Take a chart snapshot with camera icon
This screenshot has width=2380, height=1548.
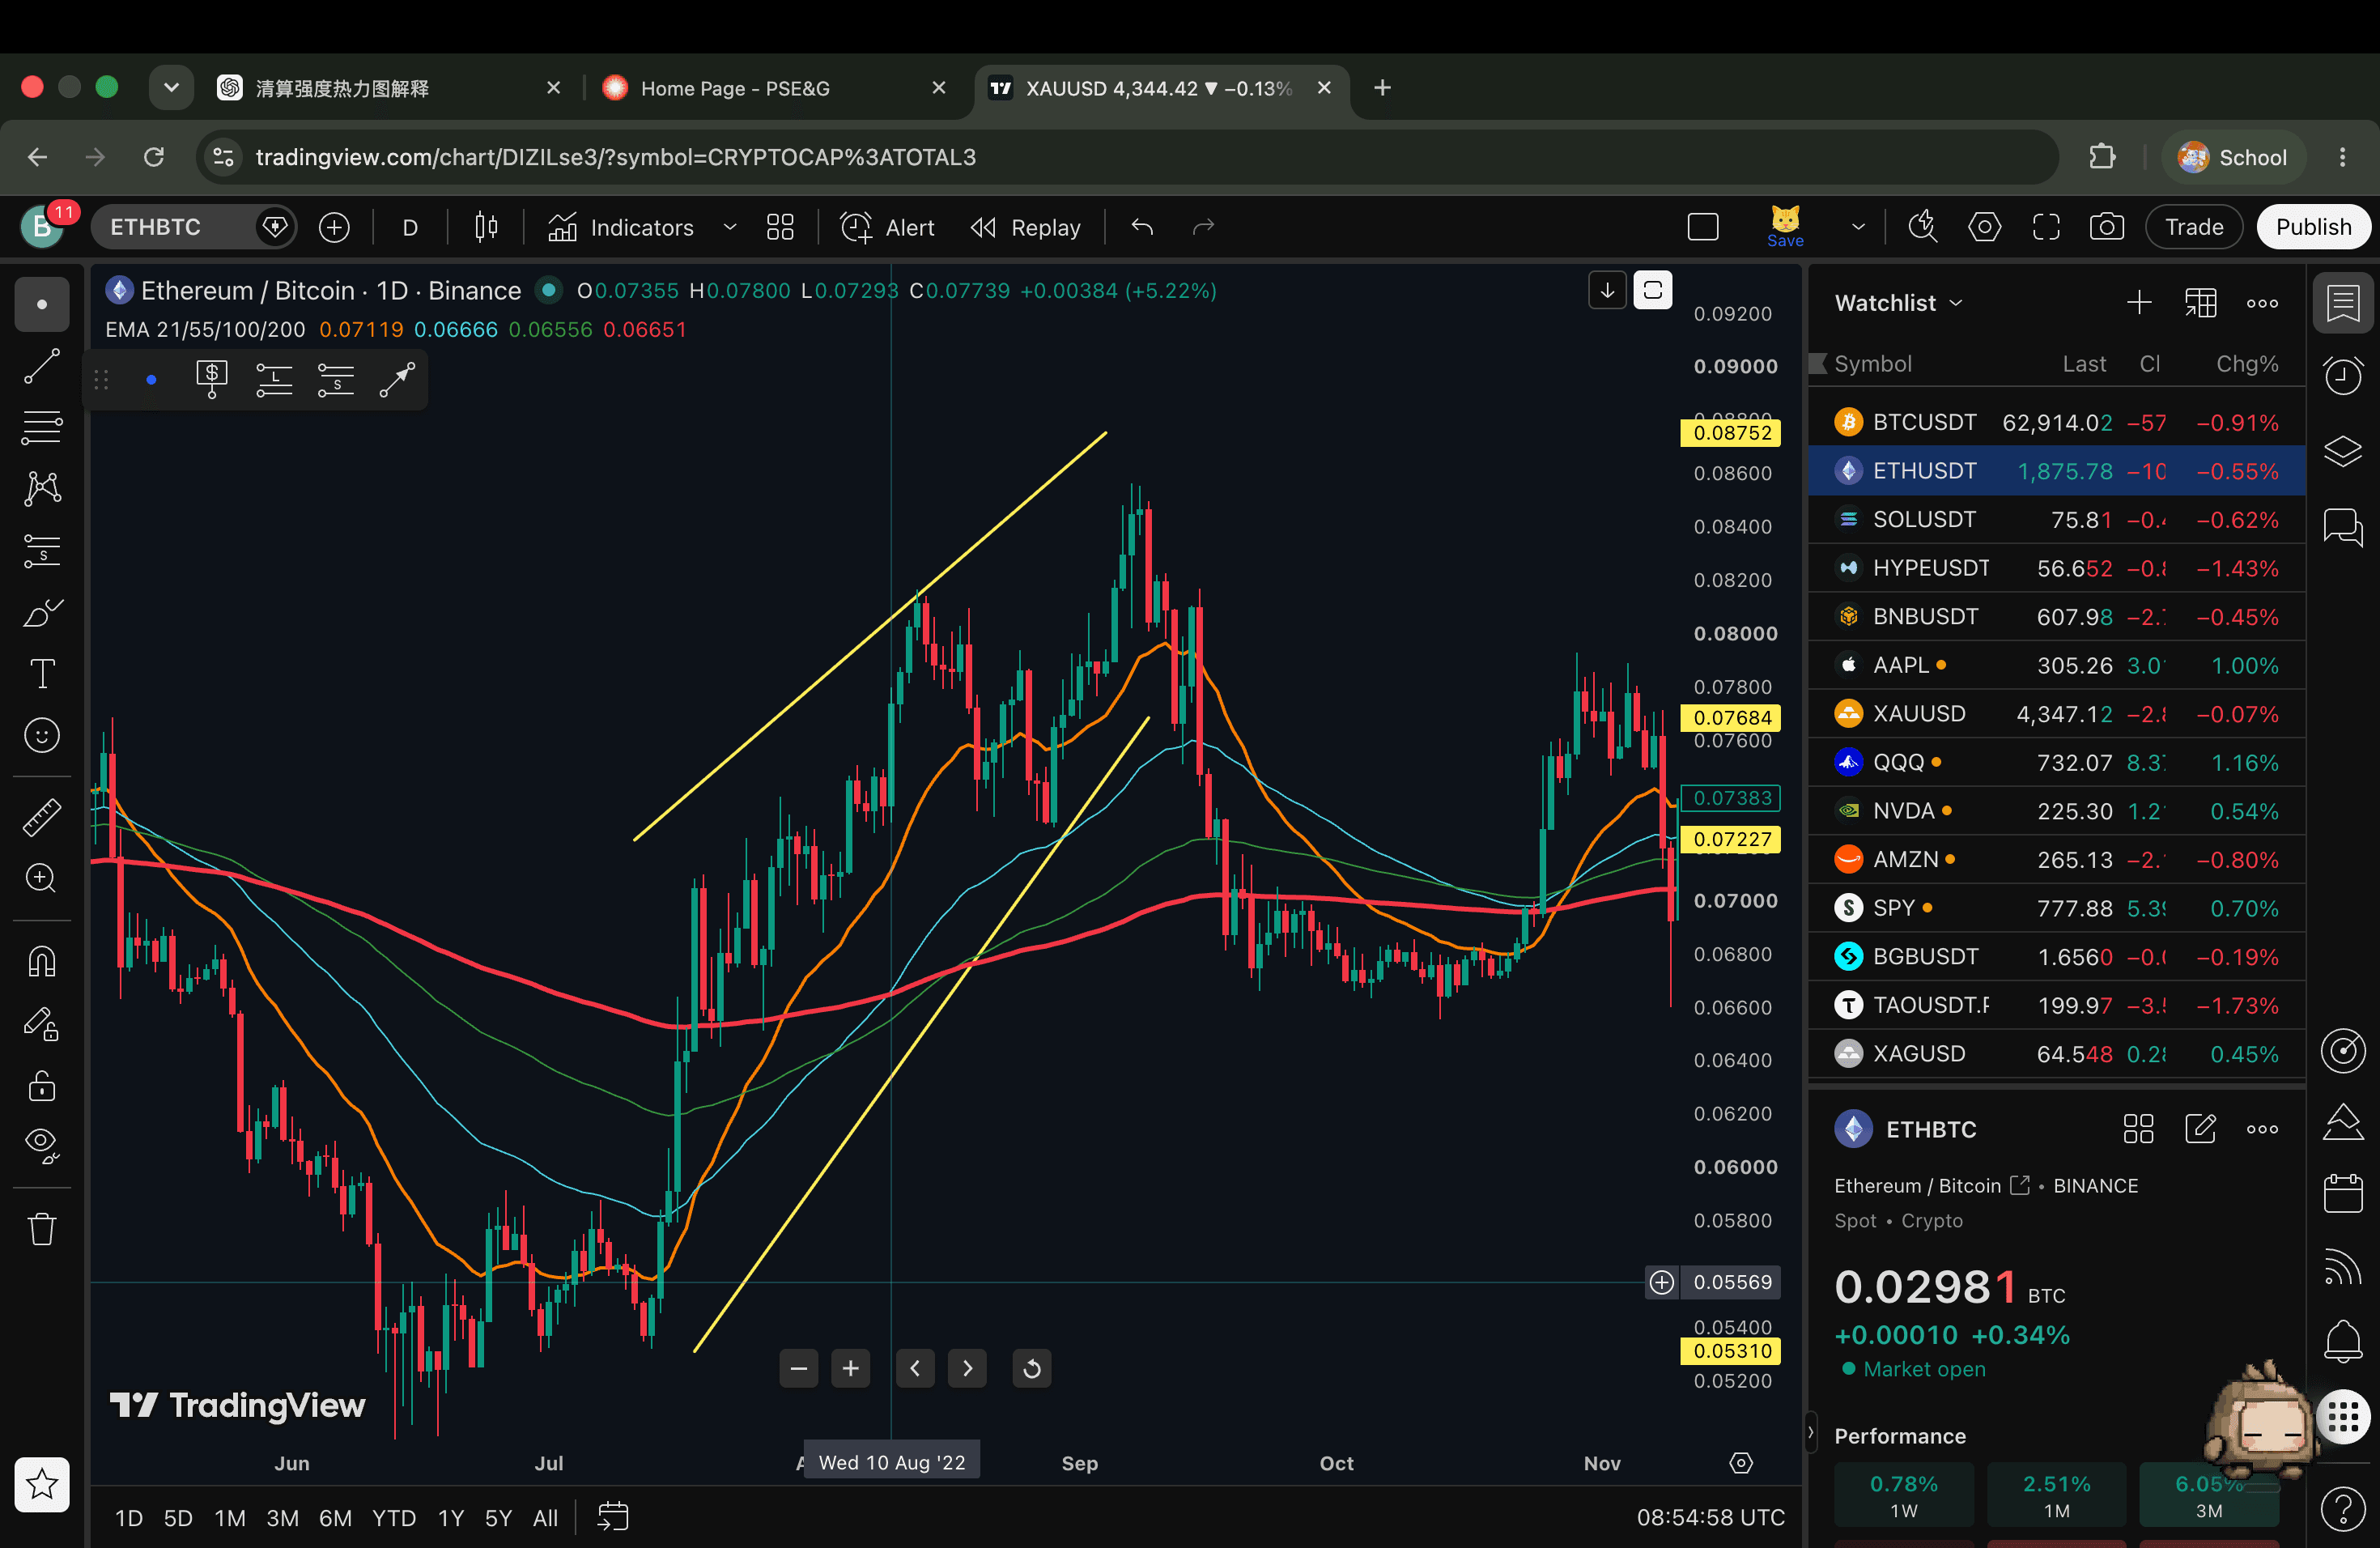tap(2107, 227)
